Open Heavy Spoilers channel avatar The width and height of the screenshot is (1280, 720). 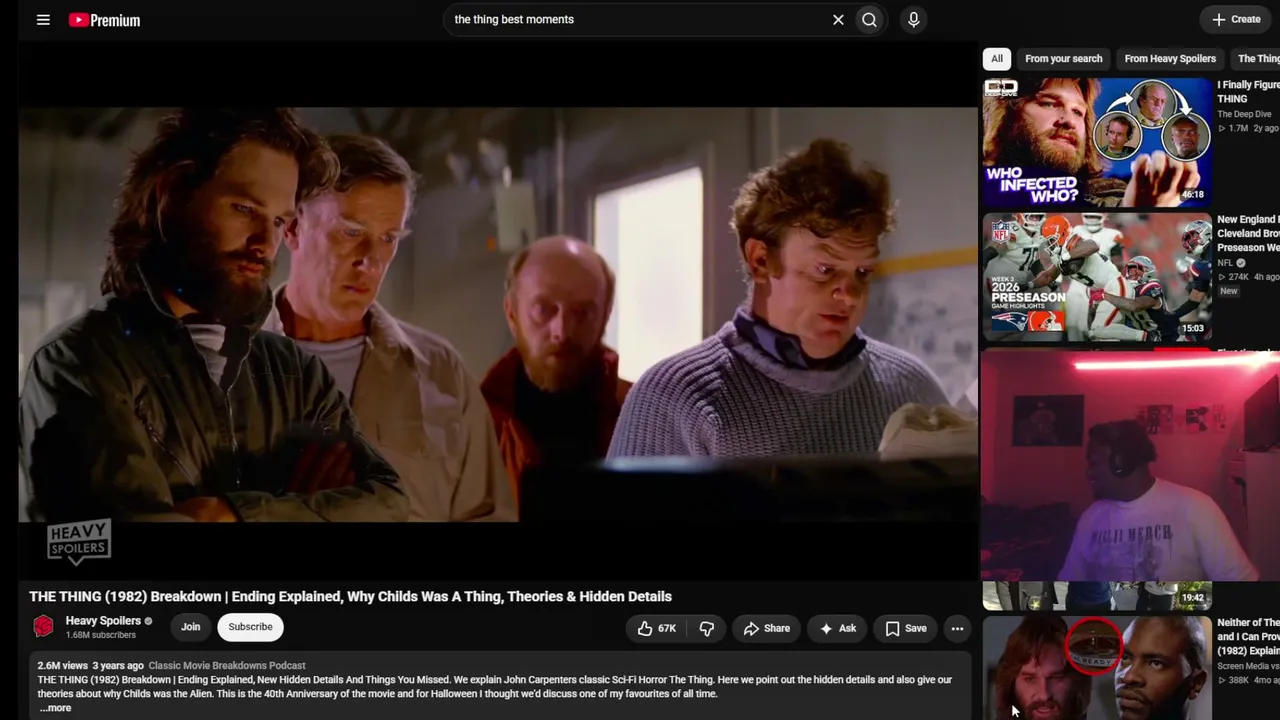pos(43,627)
